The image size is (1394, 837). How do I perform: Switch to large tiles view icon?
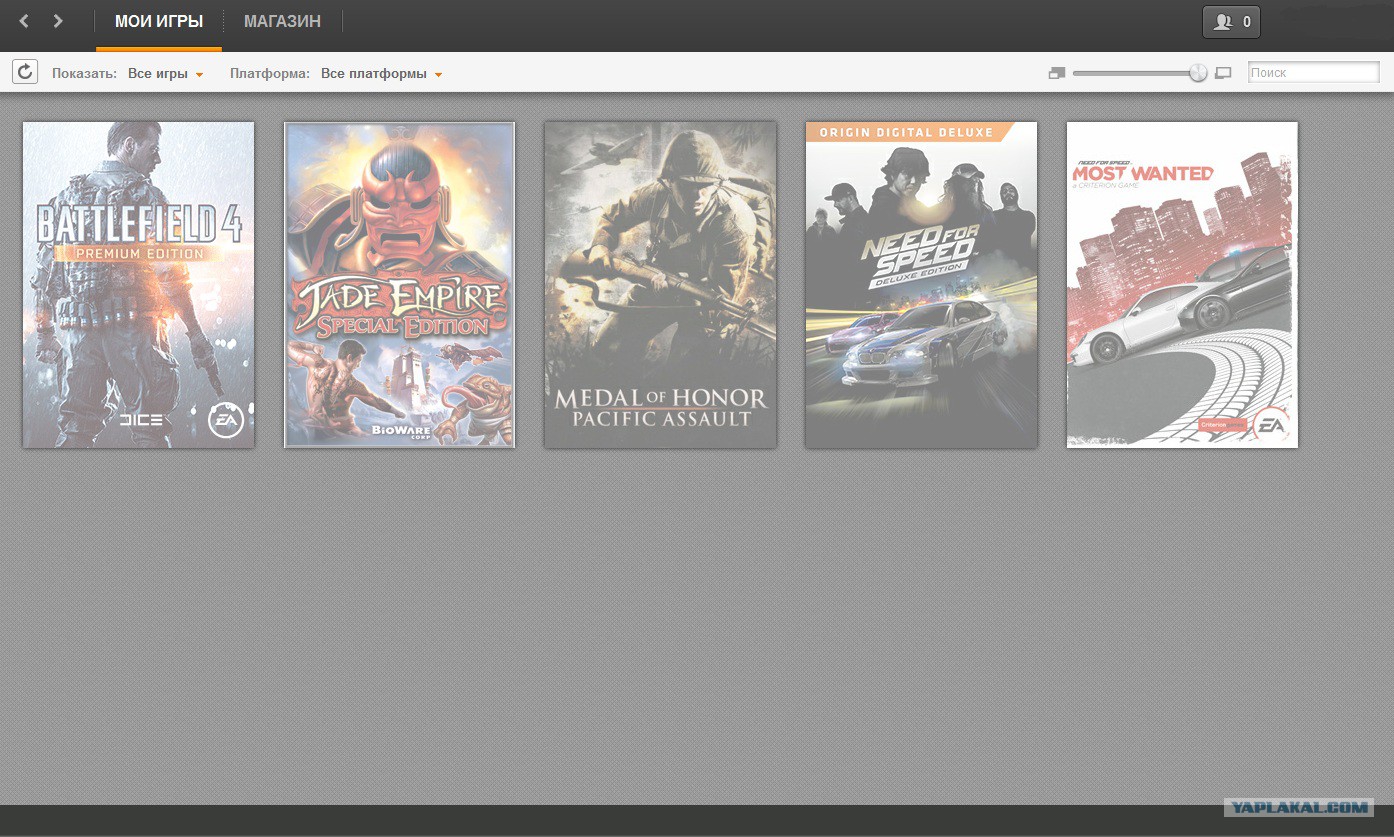tap(1223, 73)
